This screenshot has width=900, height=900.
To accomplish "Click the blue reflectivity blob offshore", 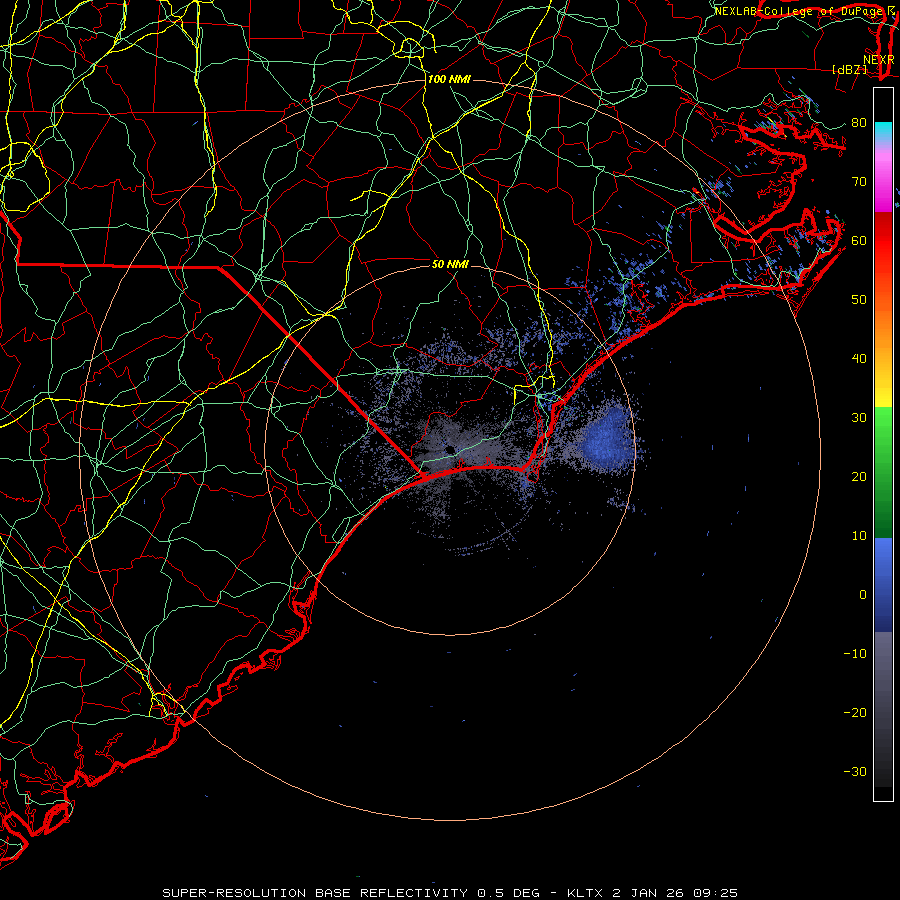I will point(607,438).
